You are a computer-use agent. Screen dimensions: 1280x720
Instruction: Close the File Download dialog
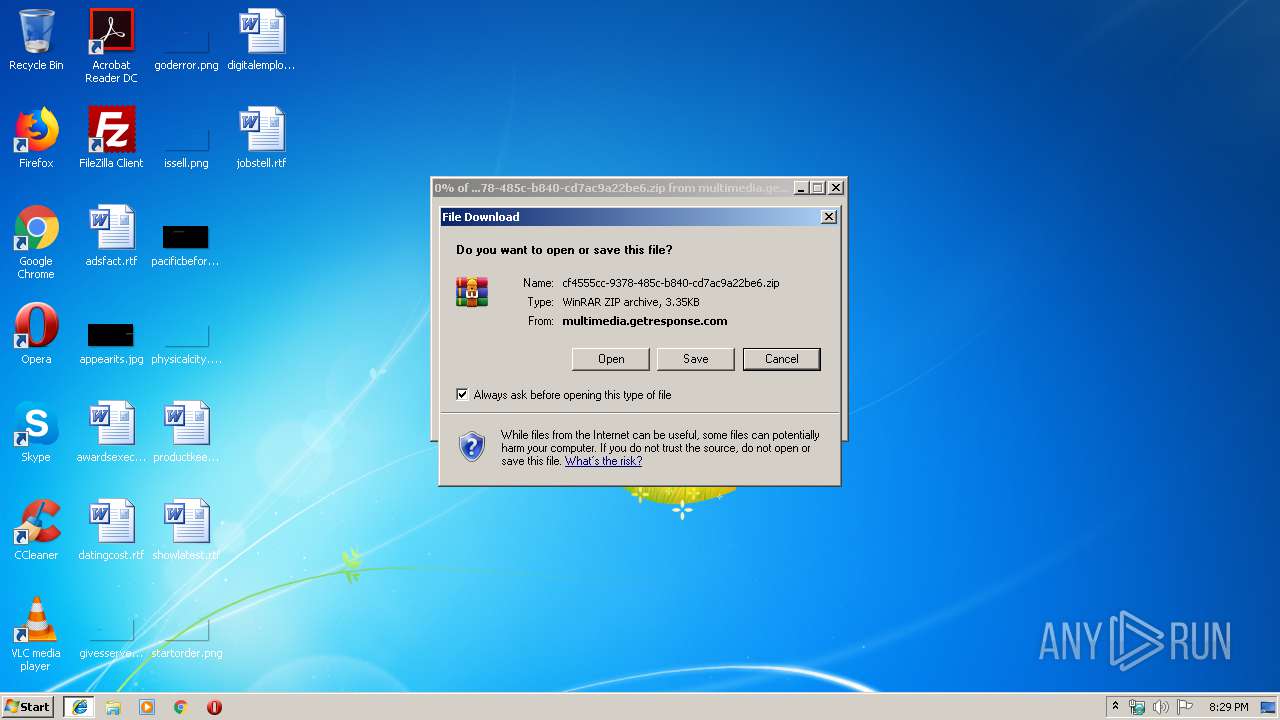pos(828,217)
